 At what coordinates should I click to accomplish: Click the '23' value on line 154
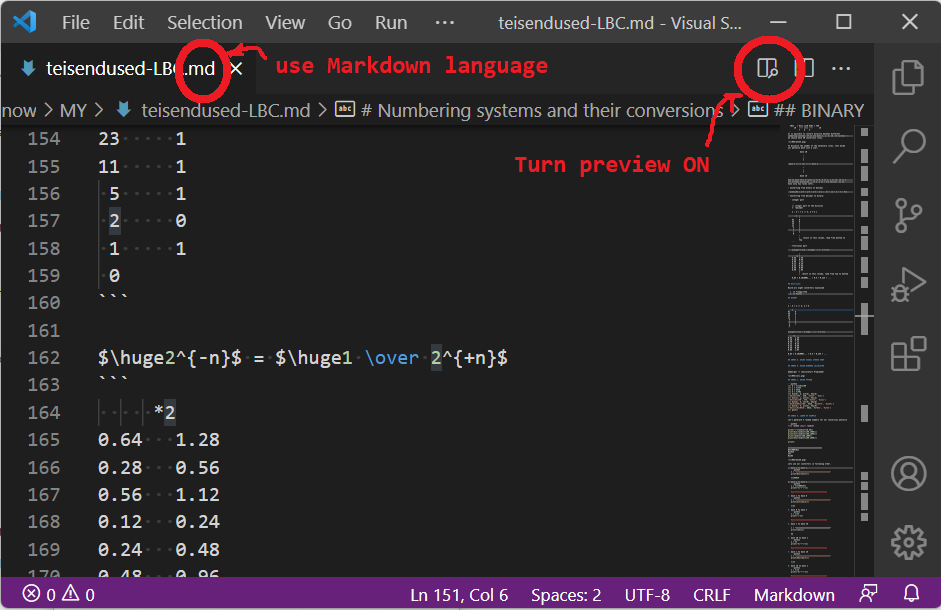point(109,139)
